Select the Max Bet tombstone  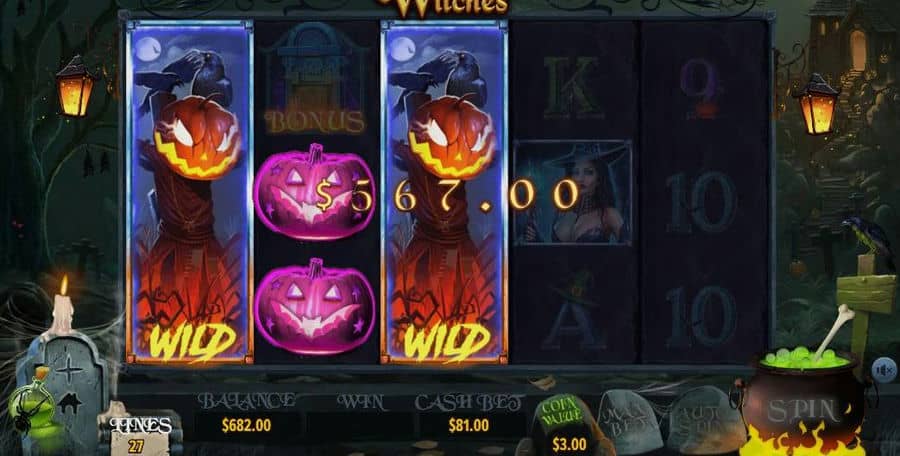[x=630, y=420]
